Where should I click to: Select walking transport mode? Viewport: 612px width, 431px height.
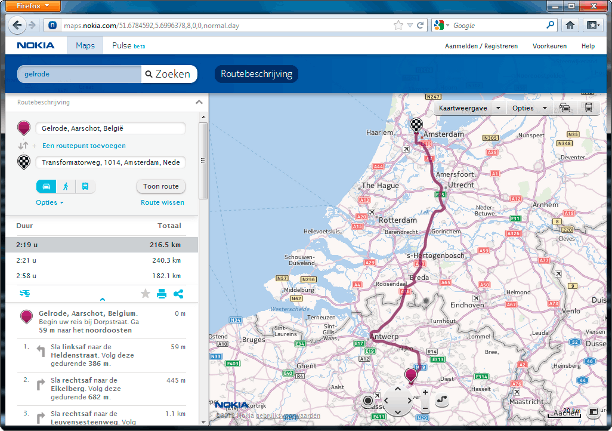(x=66, y=186)
